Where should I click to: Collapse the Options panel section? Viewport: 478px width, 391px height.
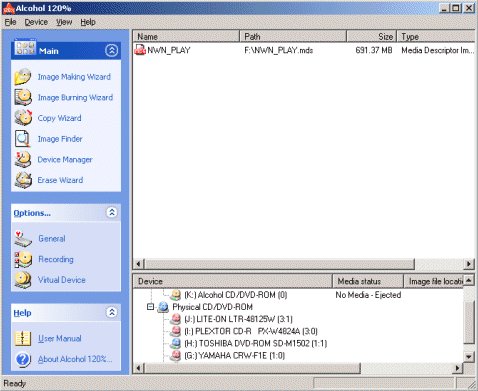[x=112, y=212]
